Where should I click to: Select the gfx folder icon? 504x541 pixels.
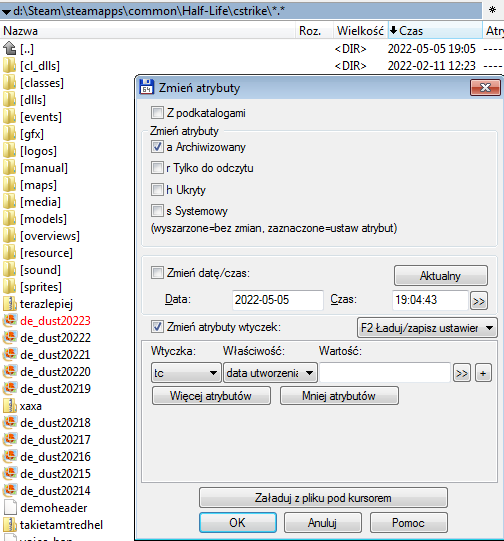(10, 134)
